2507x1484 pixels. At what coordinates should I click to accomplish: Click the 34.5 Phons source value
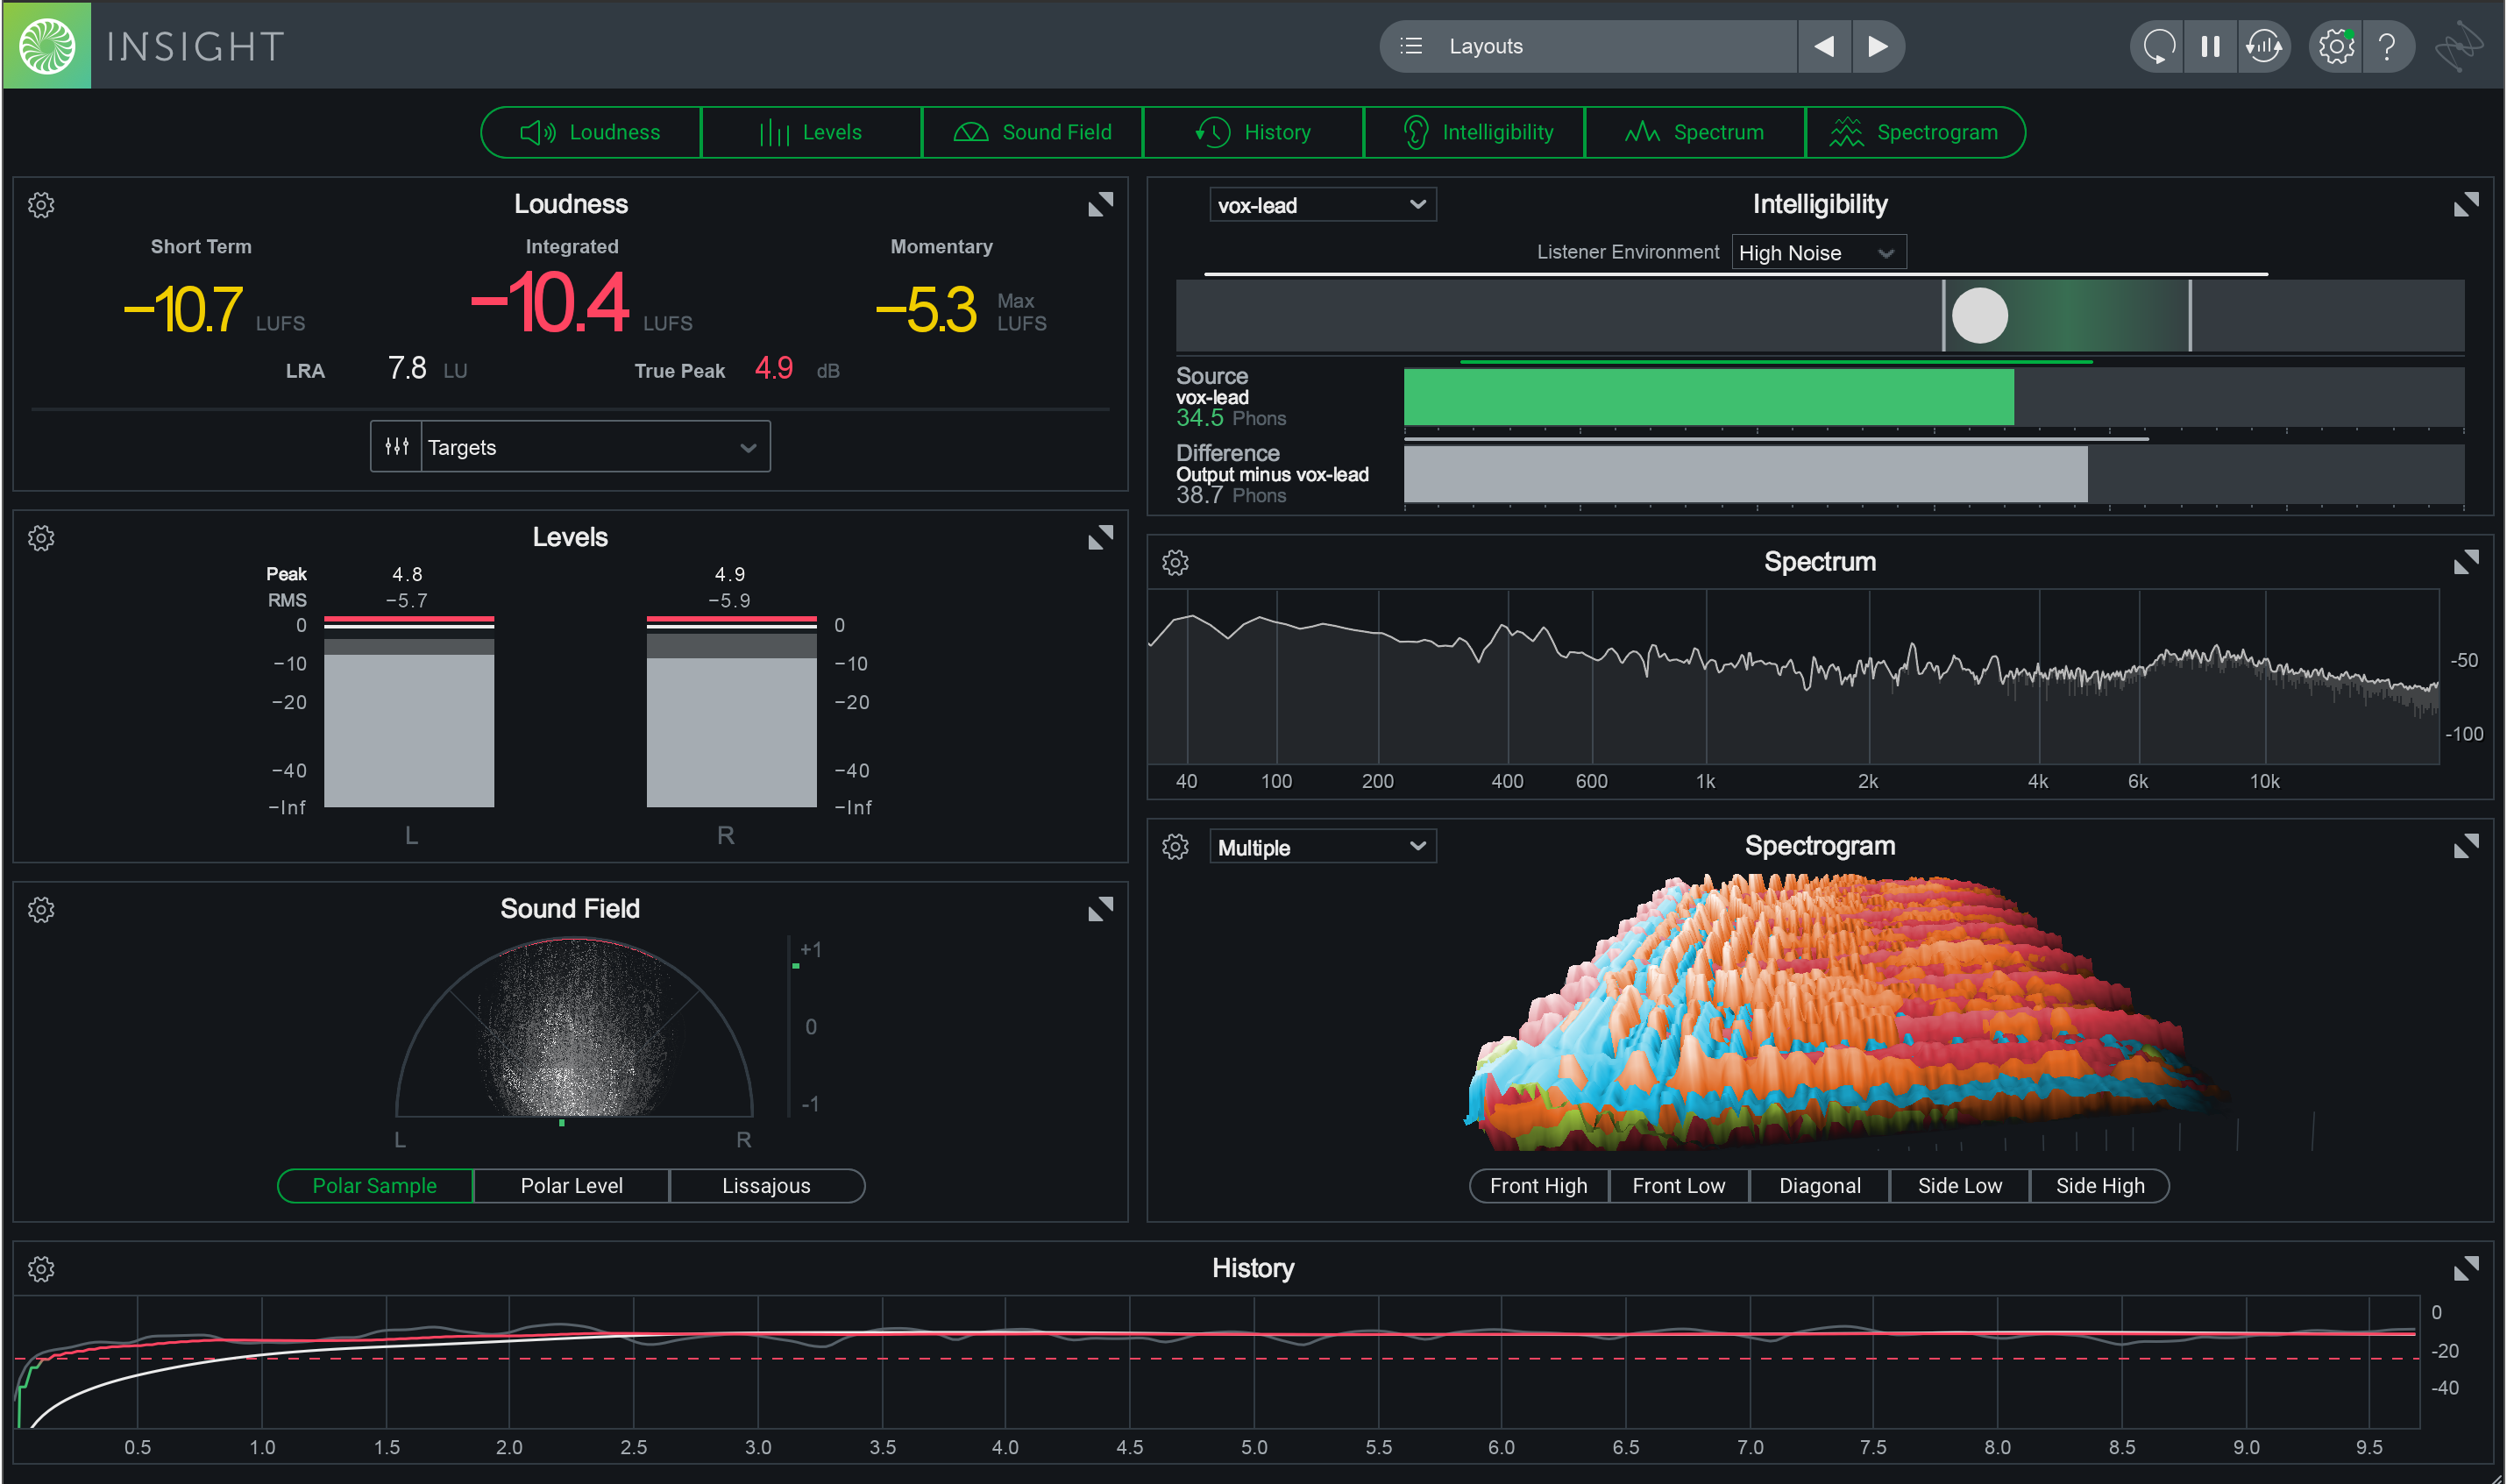tap(1200, 418)
